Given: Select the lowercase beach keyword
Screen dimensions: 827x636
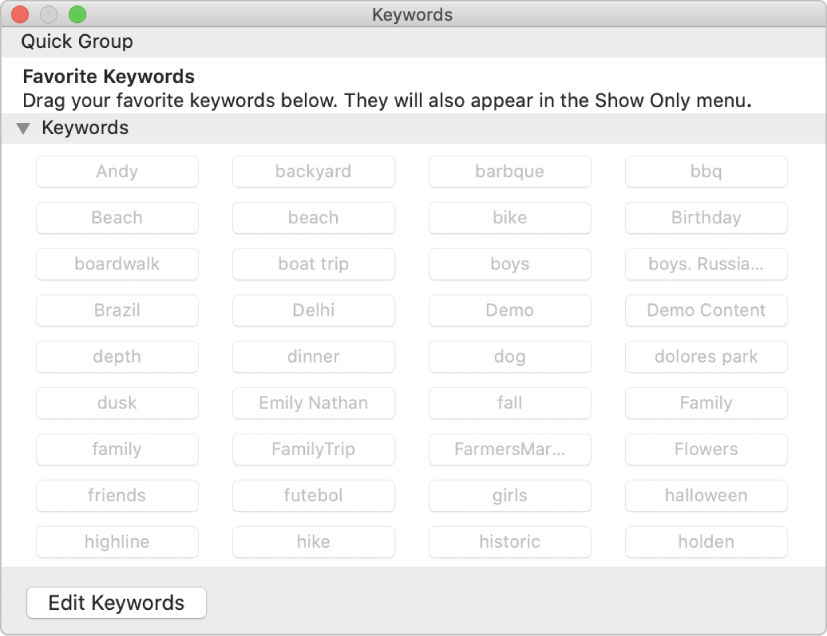Looking at the screenshot, I should (x=313, y=218).
